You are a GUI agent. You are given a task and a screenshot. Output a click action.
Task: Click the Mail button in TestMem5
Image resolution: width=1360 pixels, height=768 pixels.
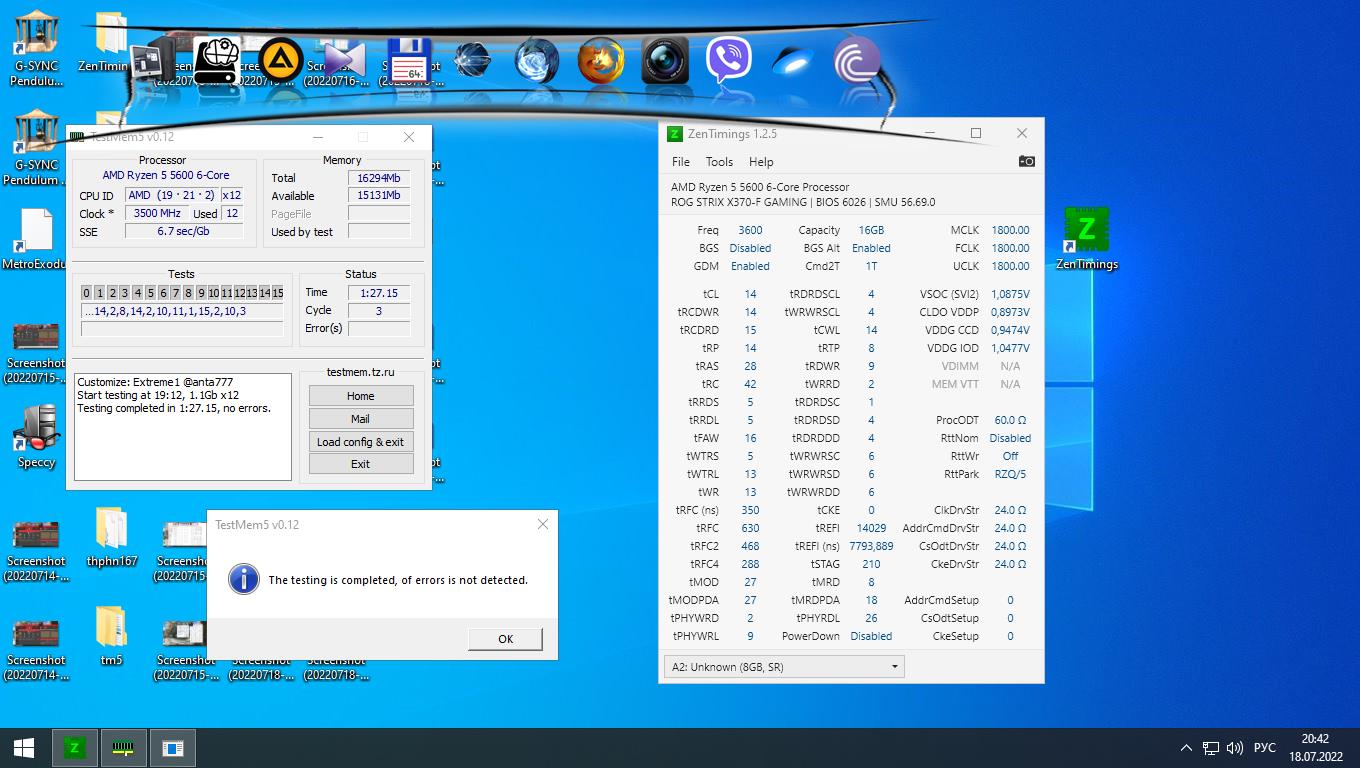(x=361, y=419)
